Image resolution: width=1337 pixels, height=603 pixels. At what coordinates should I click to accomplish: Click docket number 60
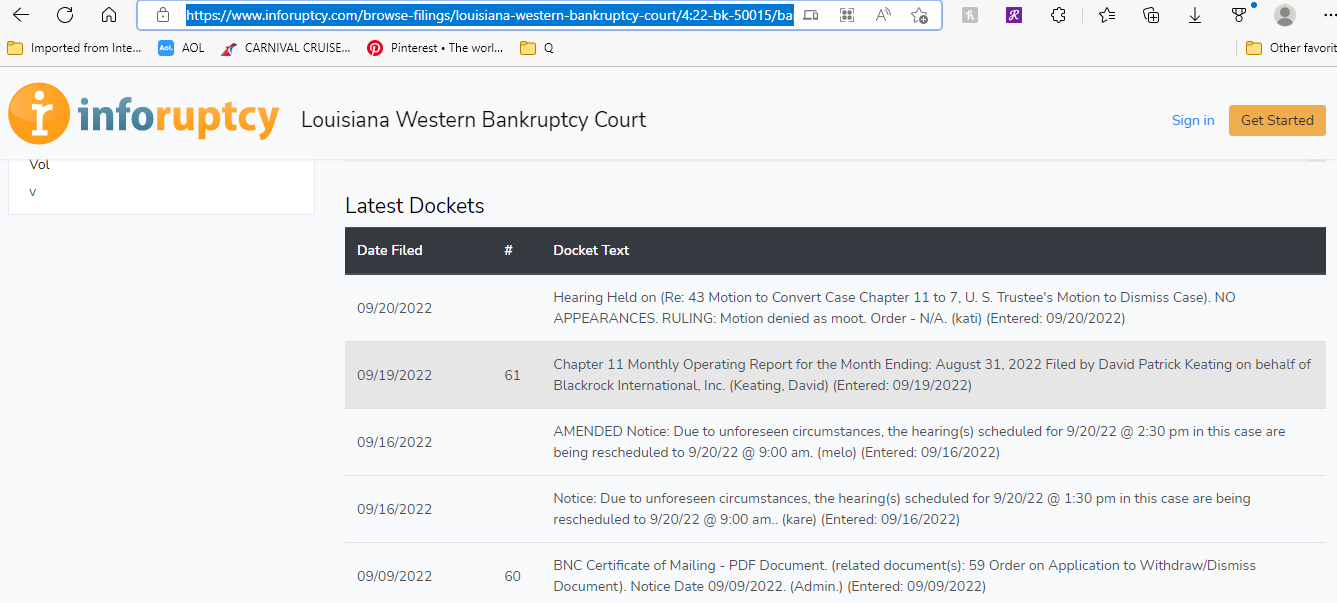pyautogui.click(x=512, y=576)
